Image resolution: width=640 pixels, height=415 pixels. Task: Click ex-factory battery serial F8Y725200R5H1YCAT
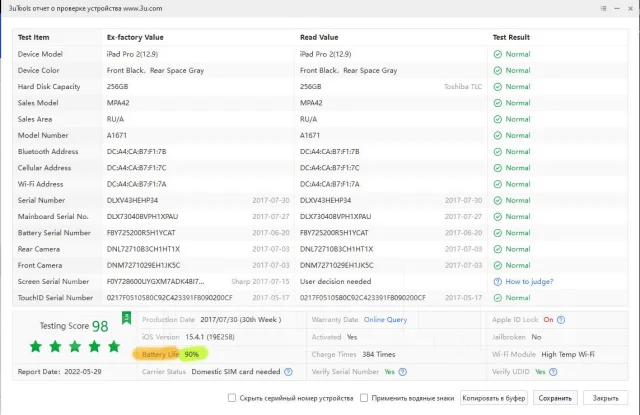click(x=141, y=233)
